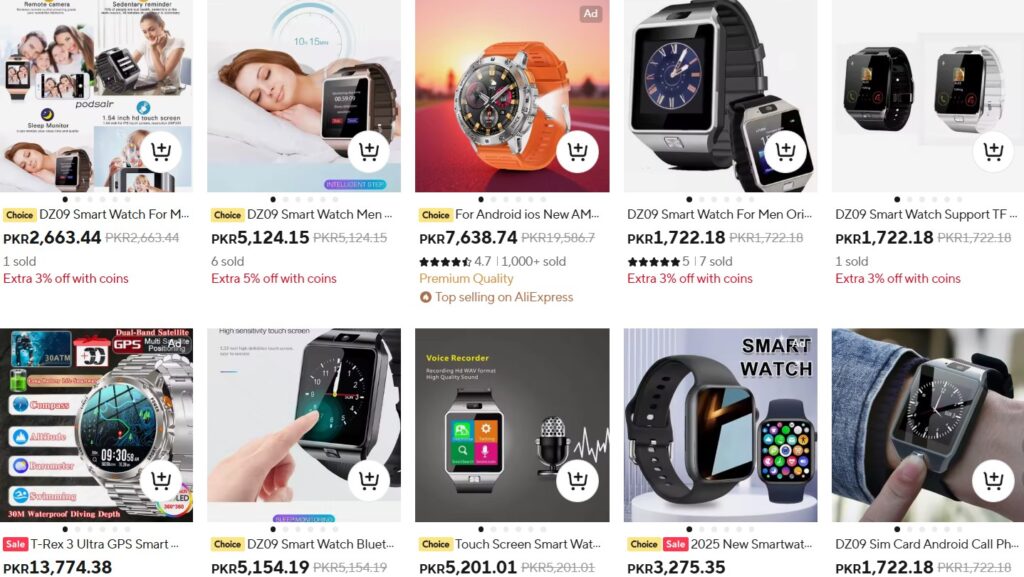The width and height of the screenshot is (1024, 577).
Task: Open DZ09 Smart Watch Men listing title
Action: point(320,214)
